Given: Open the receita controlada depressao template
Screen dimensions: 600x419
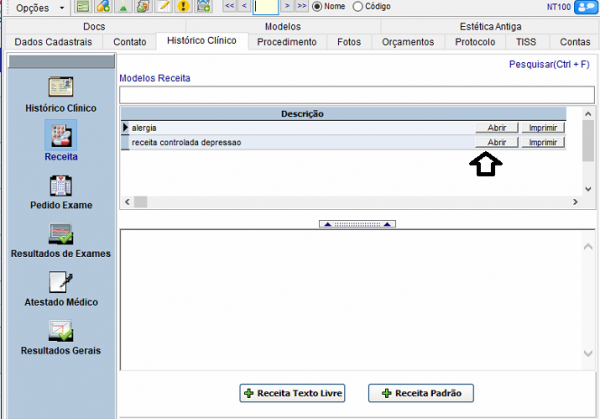Looking at the screenshot, I should (x=496, y=143).
